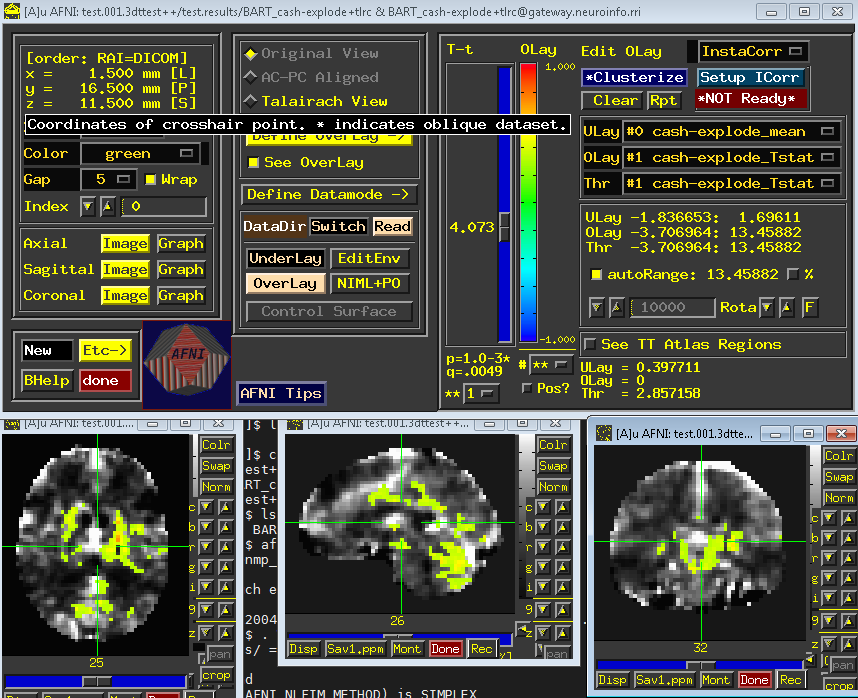Click the Index value field

pos(164,207)
